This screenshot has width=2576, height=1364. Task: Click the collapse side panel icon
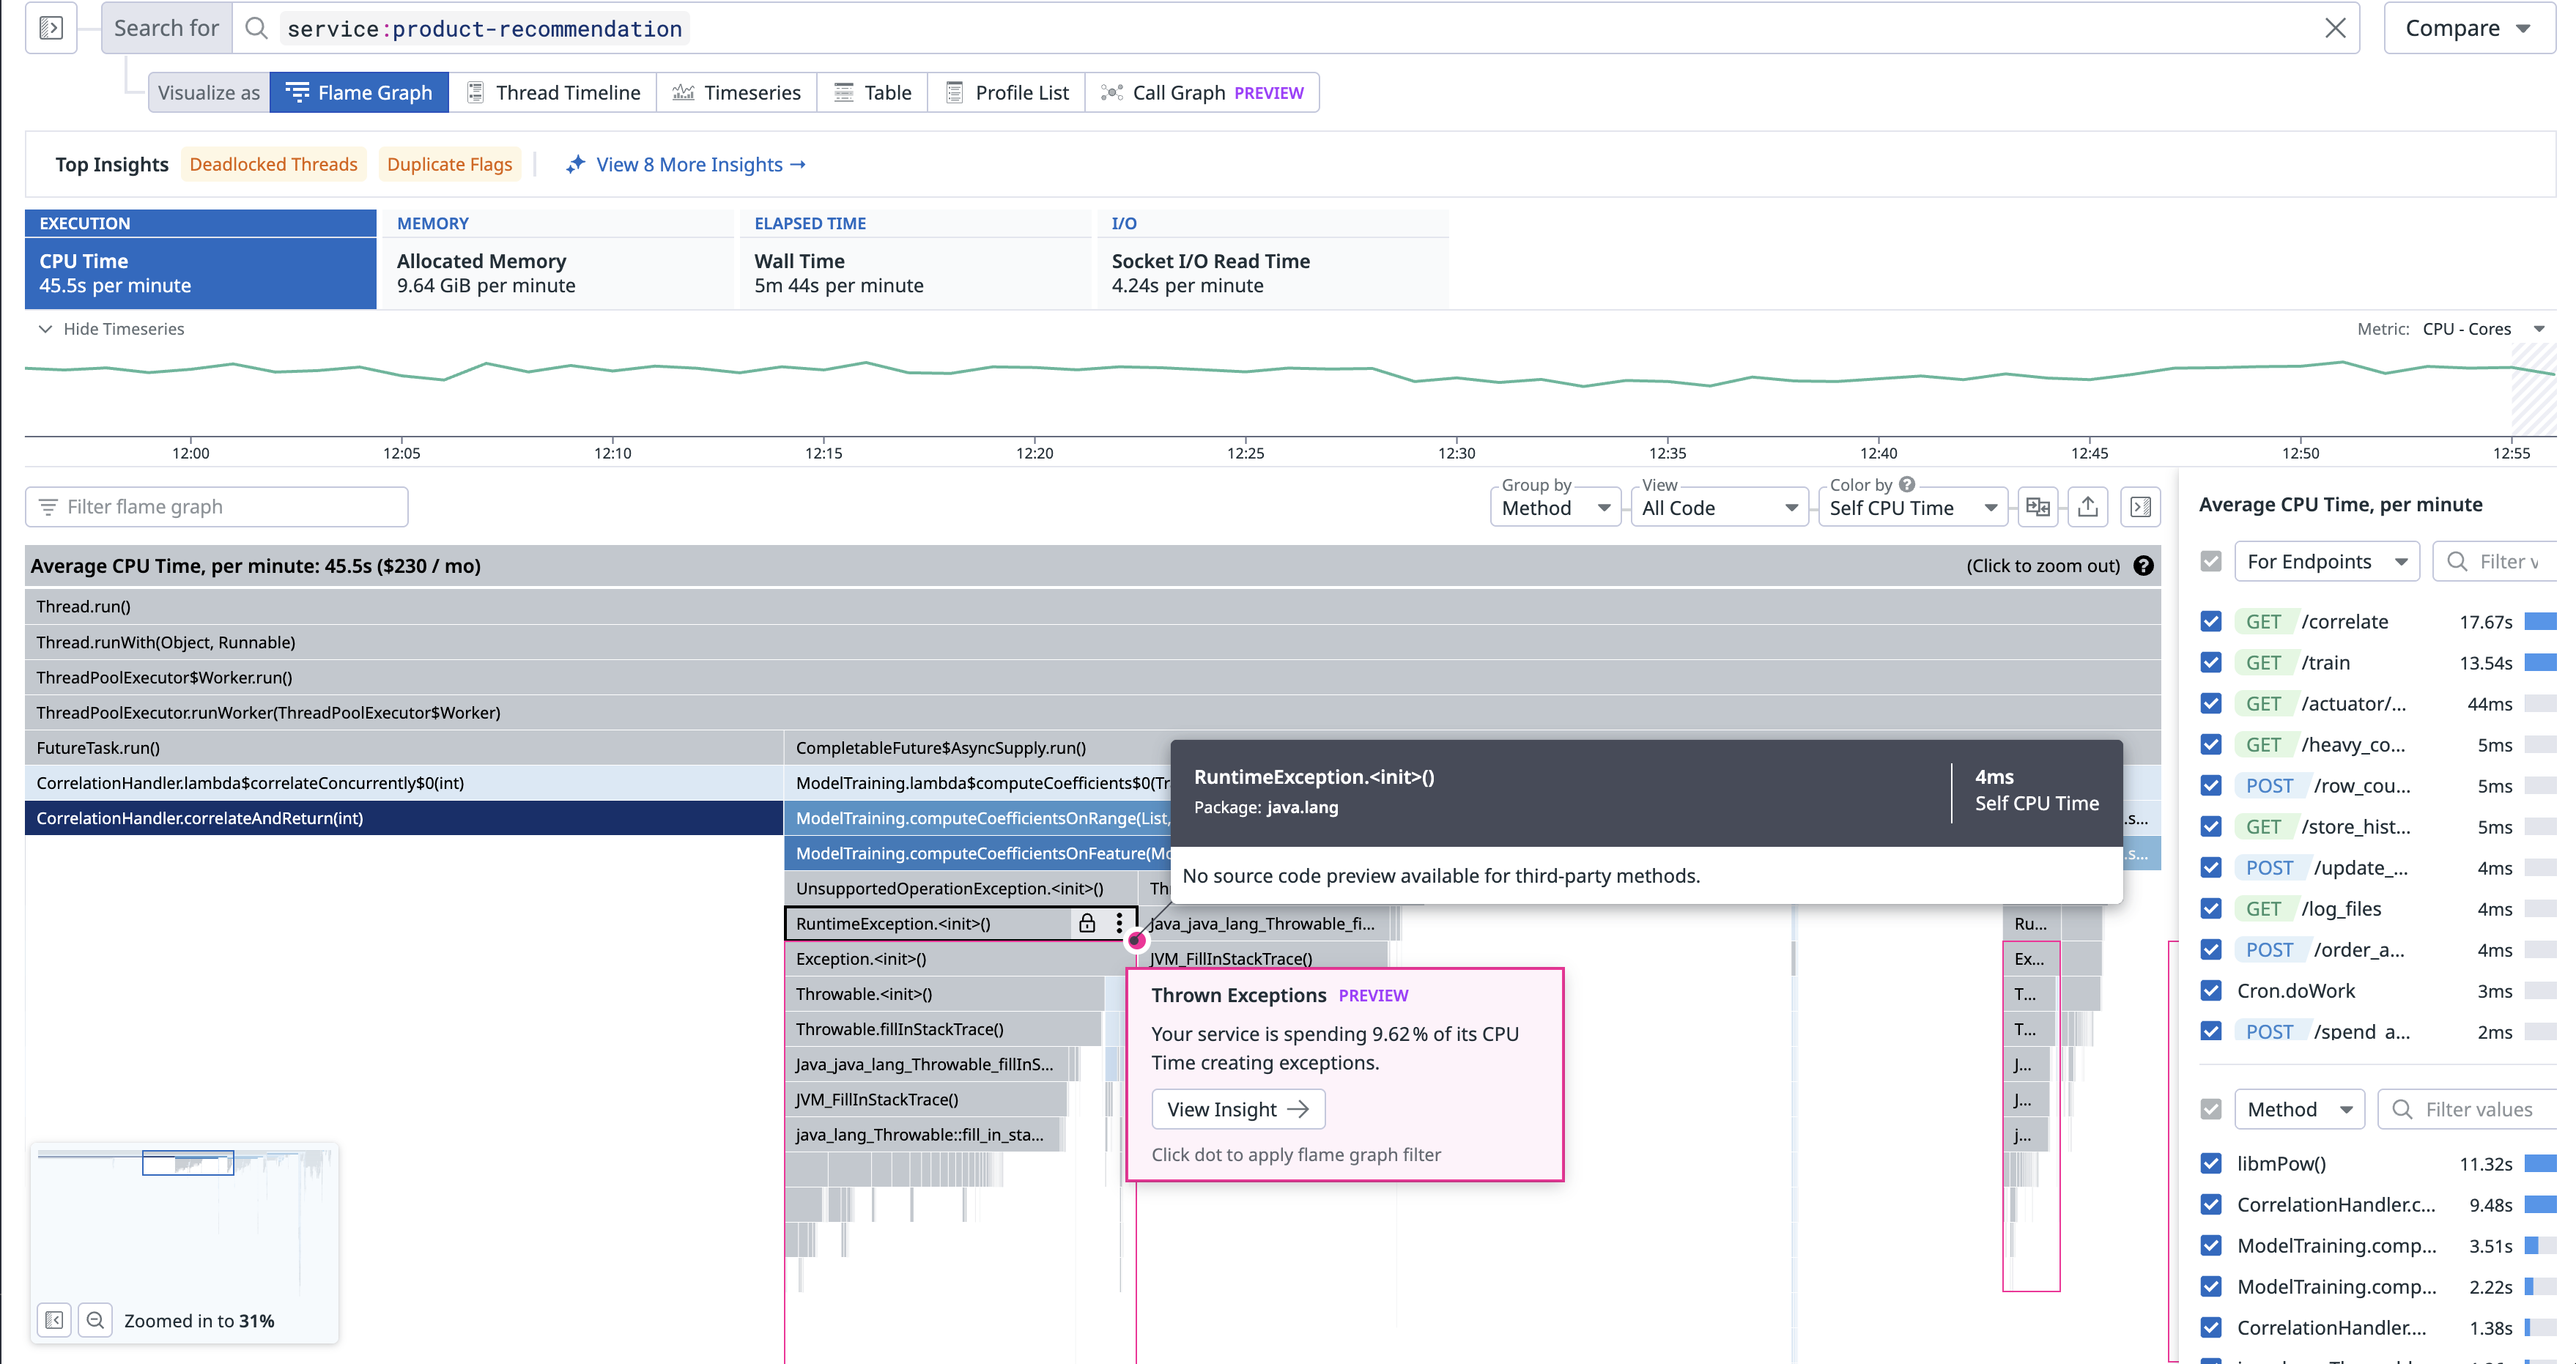(x=2140, y=507)
